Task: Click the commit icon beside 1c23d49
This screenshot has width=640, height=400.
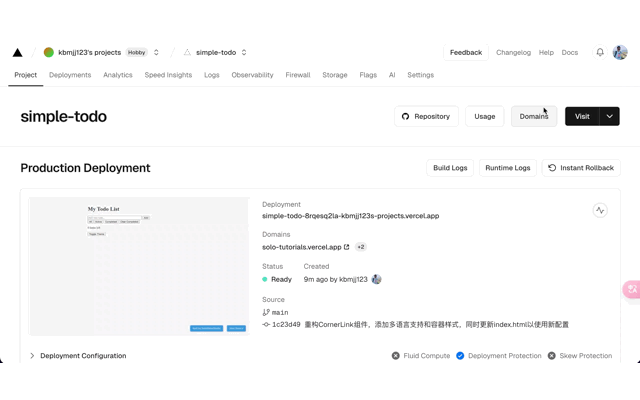Action: [266, 324]
